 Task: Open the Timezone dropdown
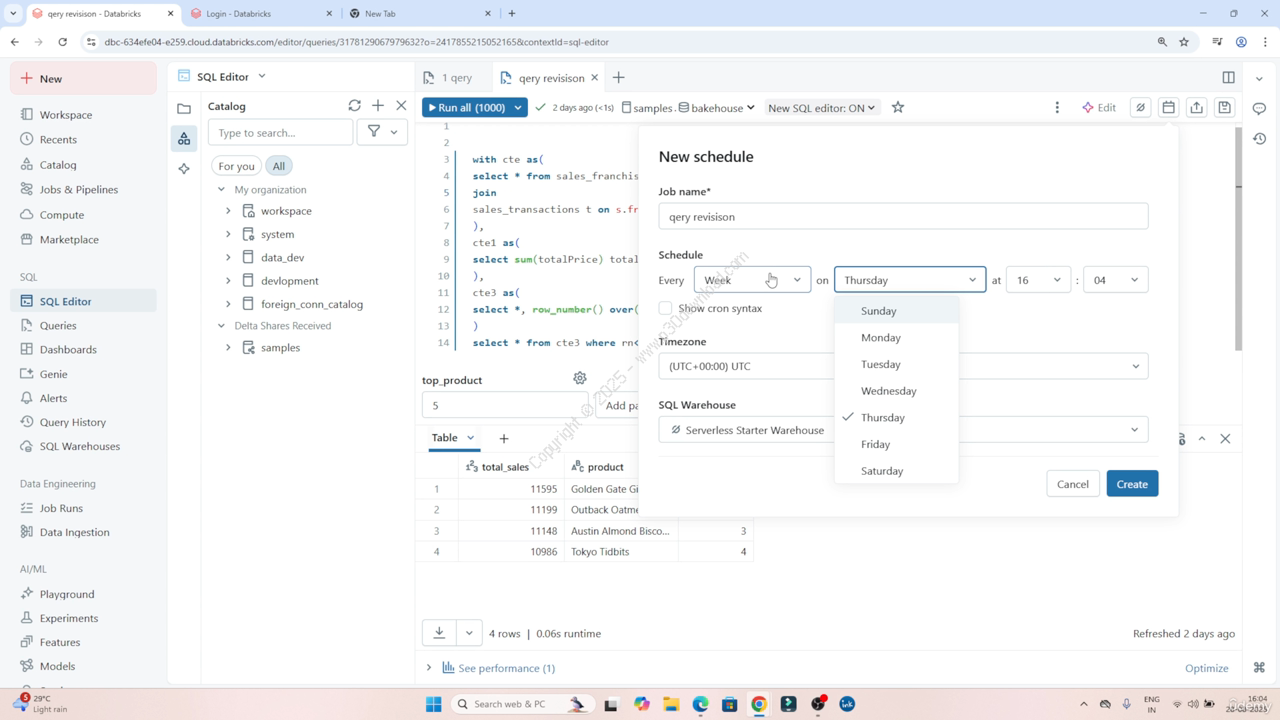(902, 366)
